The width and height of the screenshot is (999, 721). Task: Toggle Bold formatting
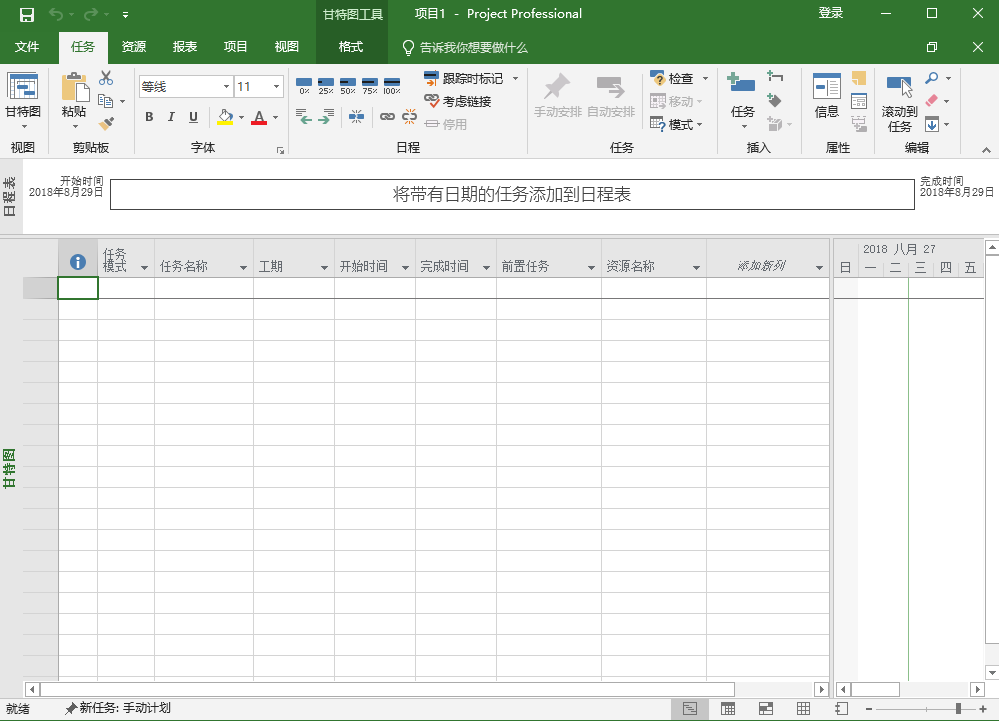click(x=149, y=117)
